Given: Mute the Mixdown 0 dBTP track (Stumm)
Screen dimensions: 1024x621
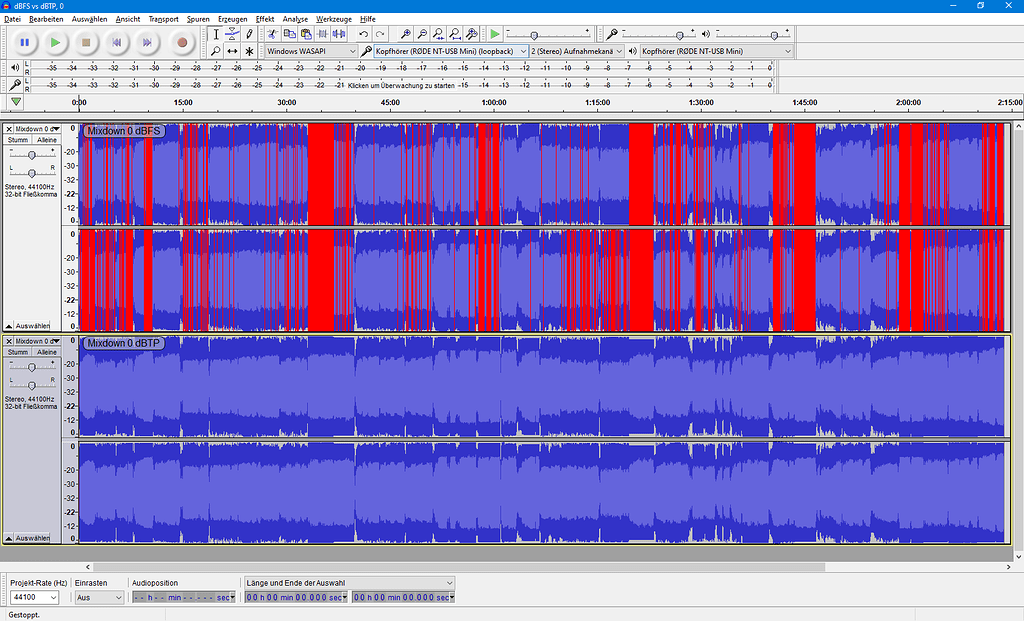Looking at the screenshot, I should point(19,352).
